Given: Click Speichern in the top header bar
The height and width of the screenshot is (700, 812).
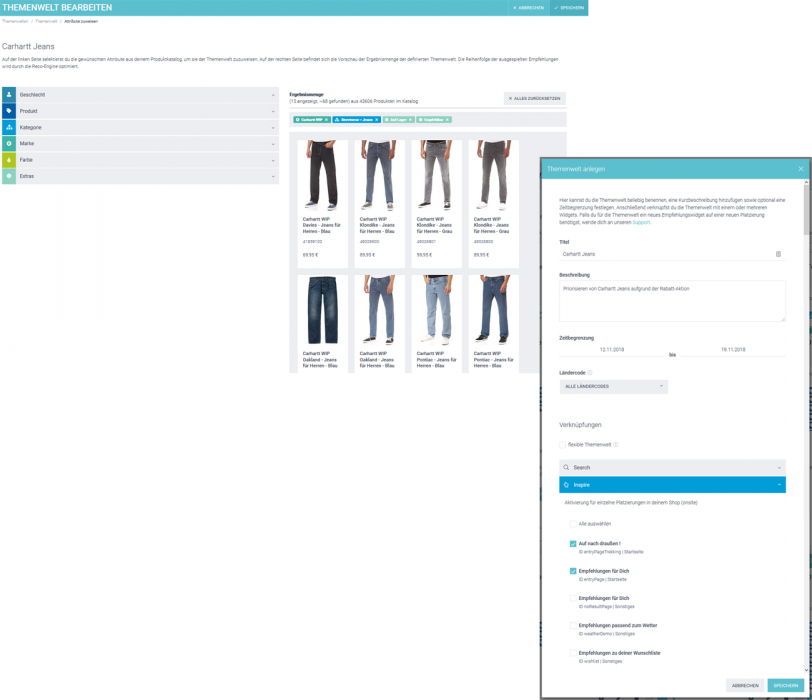Looking at the screenshot, I should click(x=569, y=8).
